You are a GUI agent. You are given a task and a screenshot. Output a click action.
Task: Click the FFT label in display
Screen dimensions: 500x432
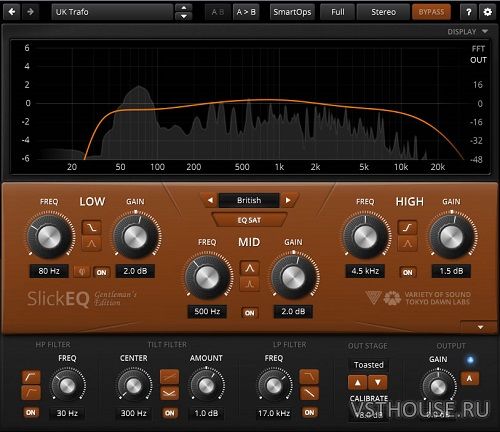pyautogui.click(x=478, y=49)
